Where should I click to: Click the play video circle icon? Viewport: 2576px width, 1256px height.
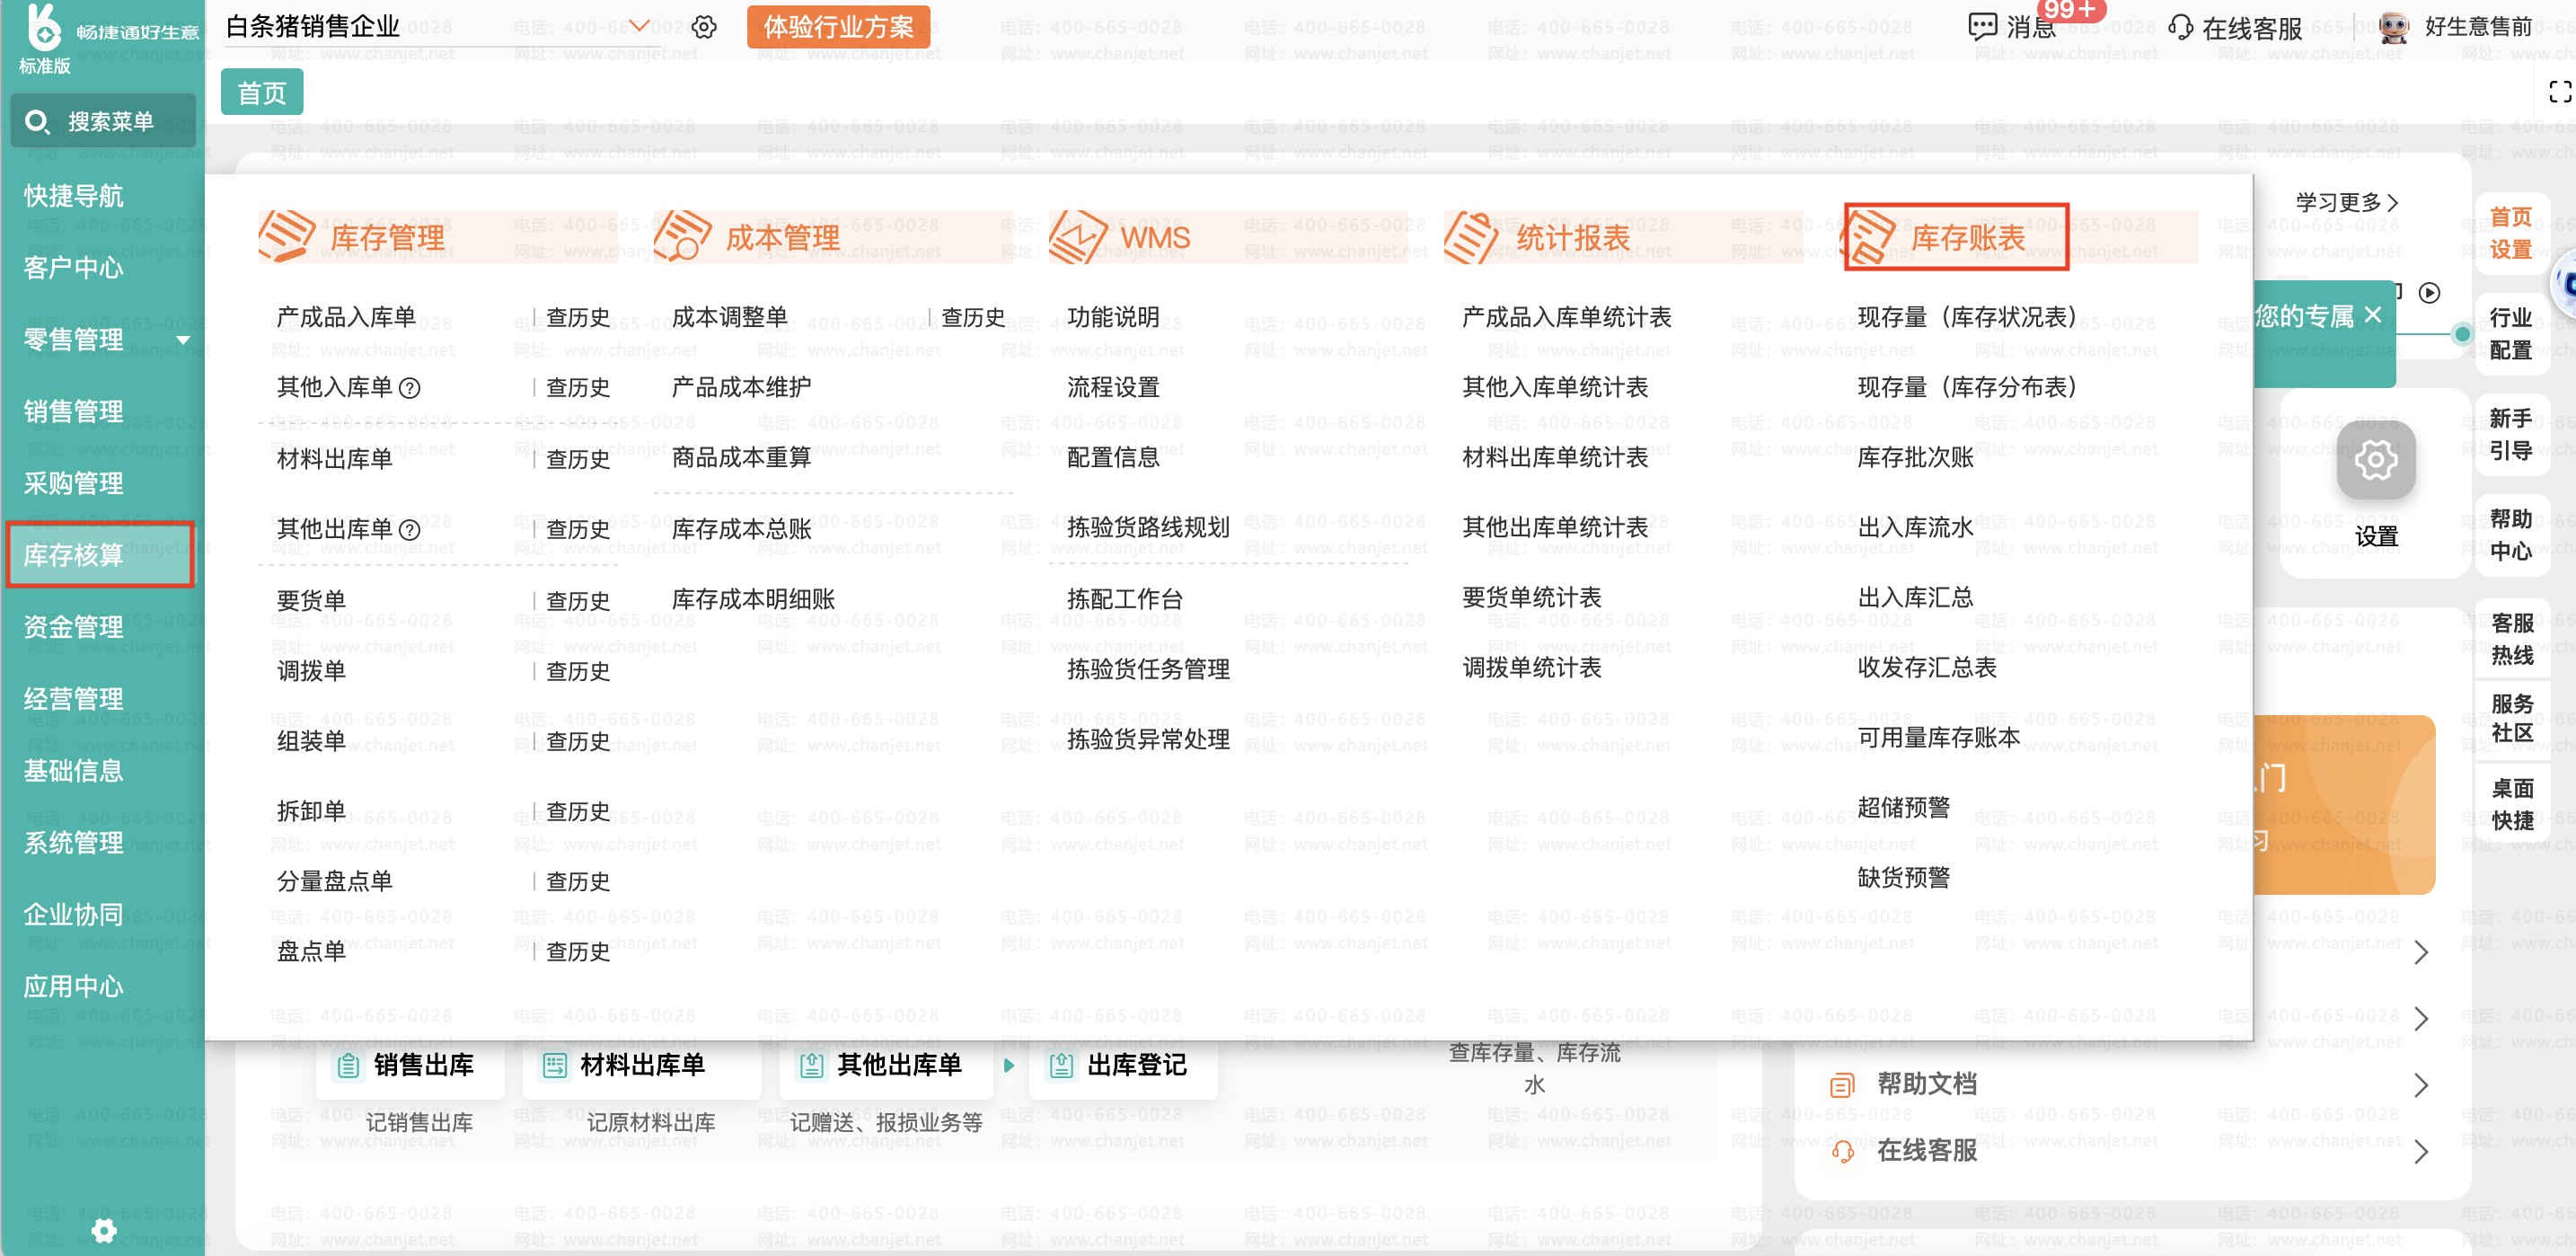coord(2429,293)
